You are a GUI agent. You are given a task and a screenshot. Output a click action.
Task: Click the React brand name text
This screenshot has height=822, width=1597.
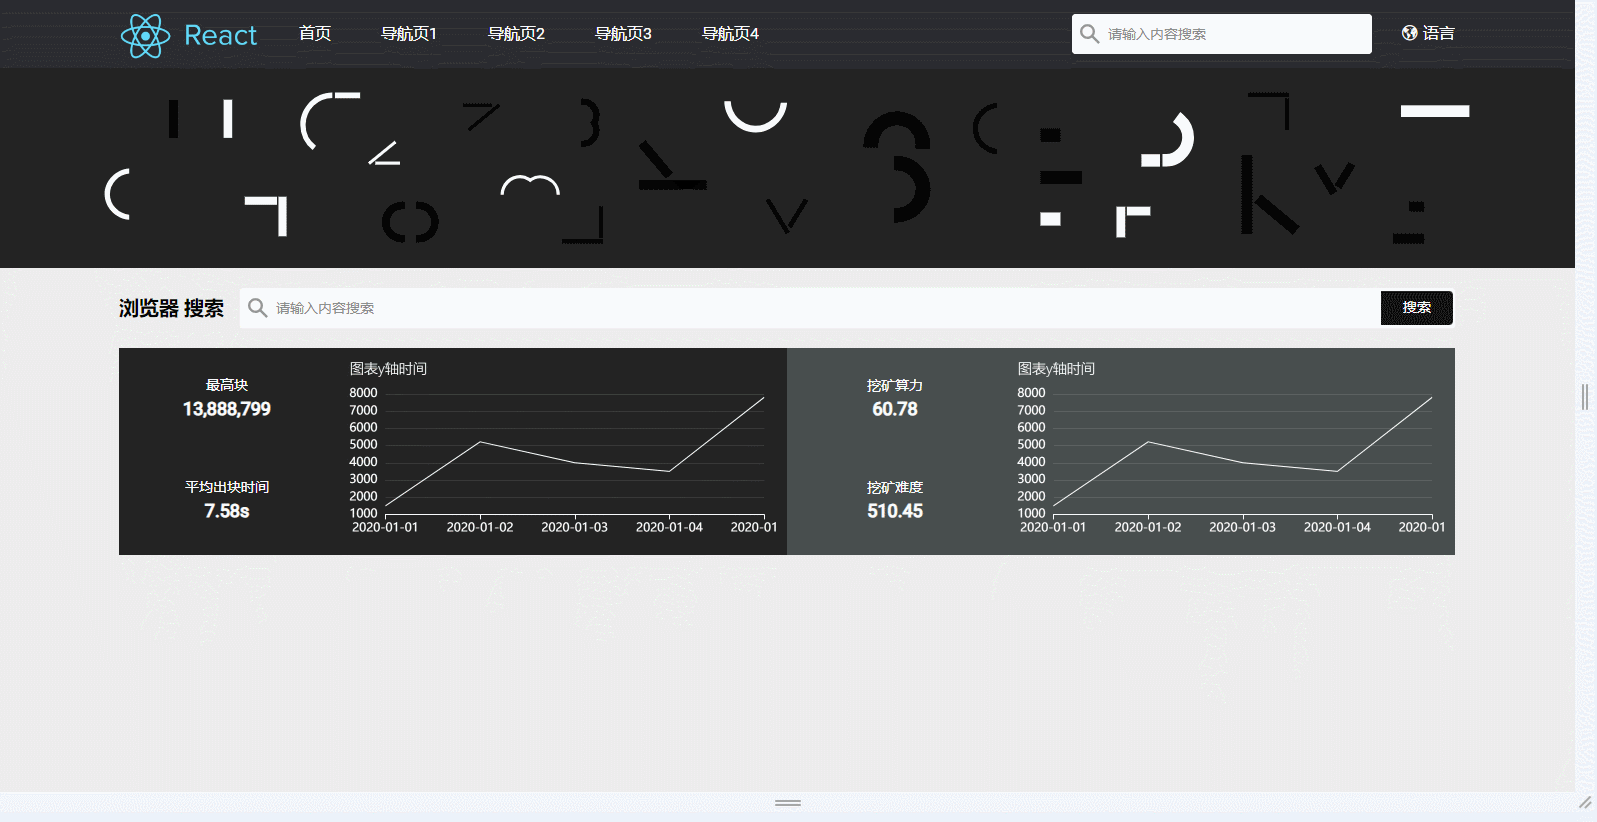coord(221,36)
